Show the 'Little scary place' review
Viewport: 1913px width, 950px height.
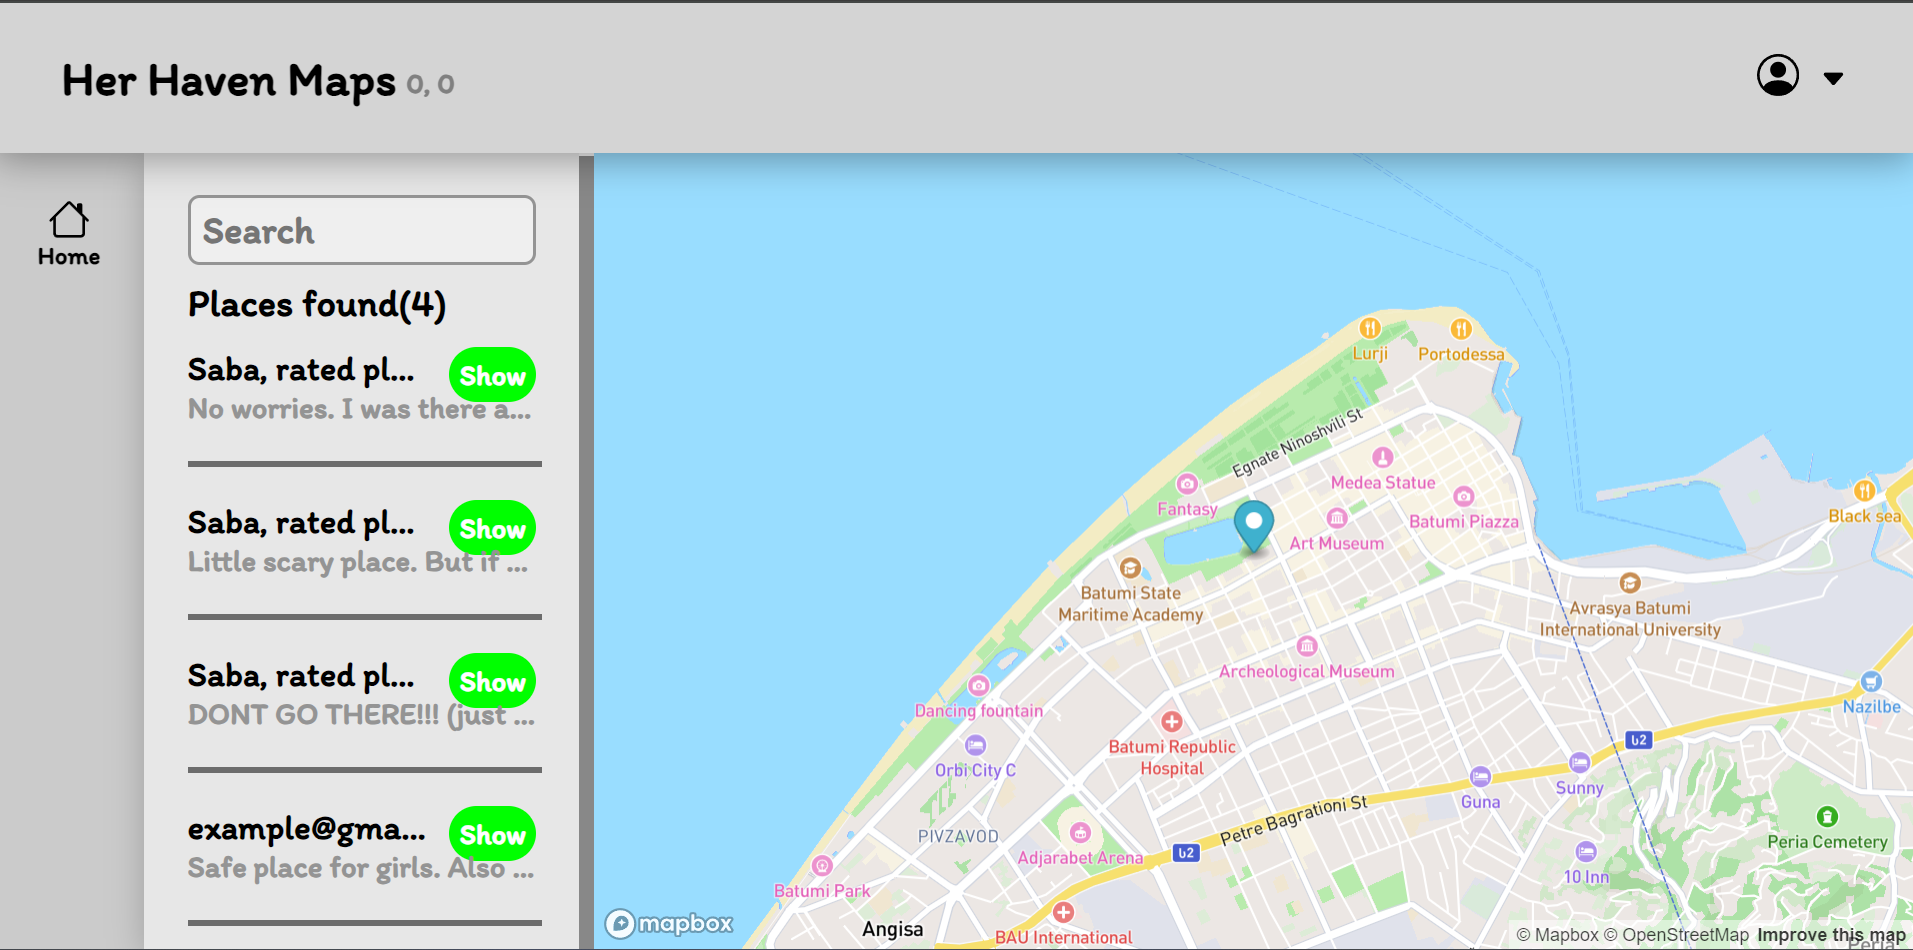(492, 528)
